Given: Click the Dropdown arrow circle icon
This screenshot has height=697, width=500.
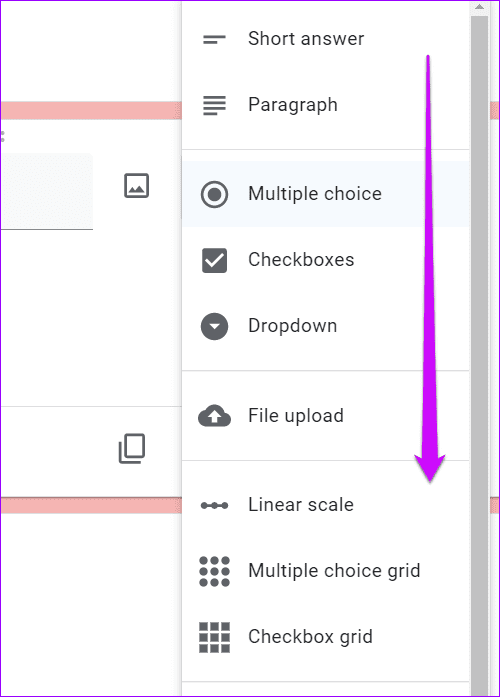Looking at the screenshot, I should [x=214, y=326].
